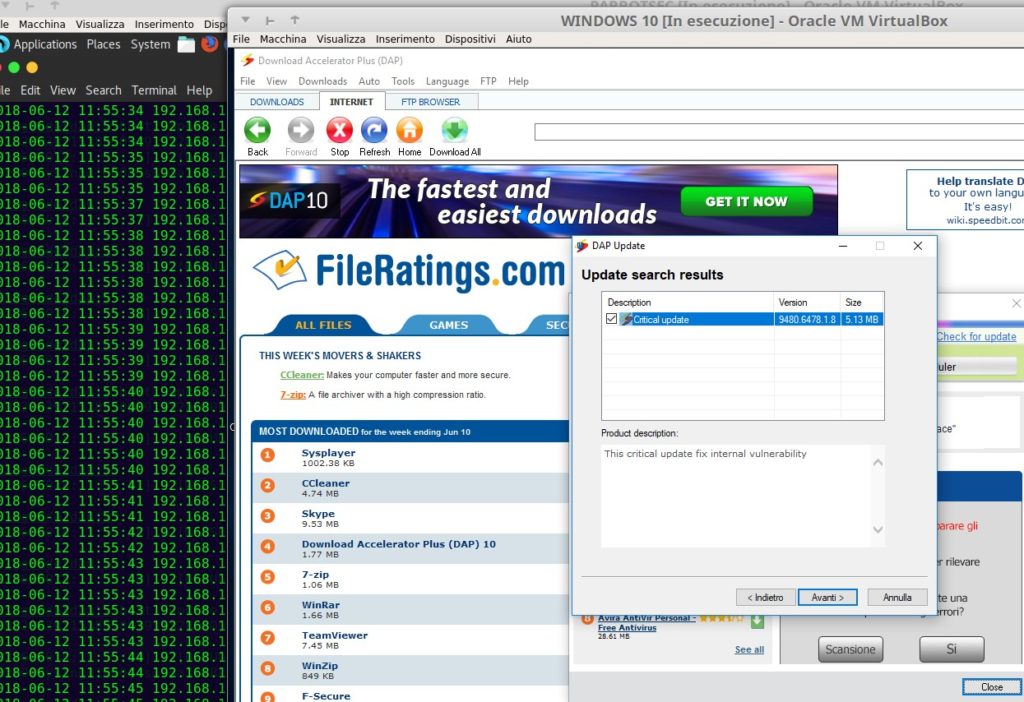Viewport: 1024px width, 702px height.
Task: Open the FTP menu in DAP
Action: 488,82
